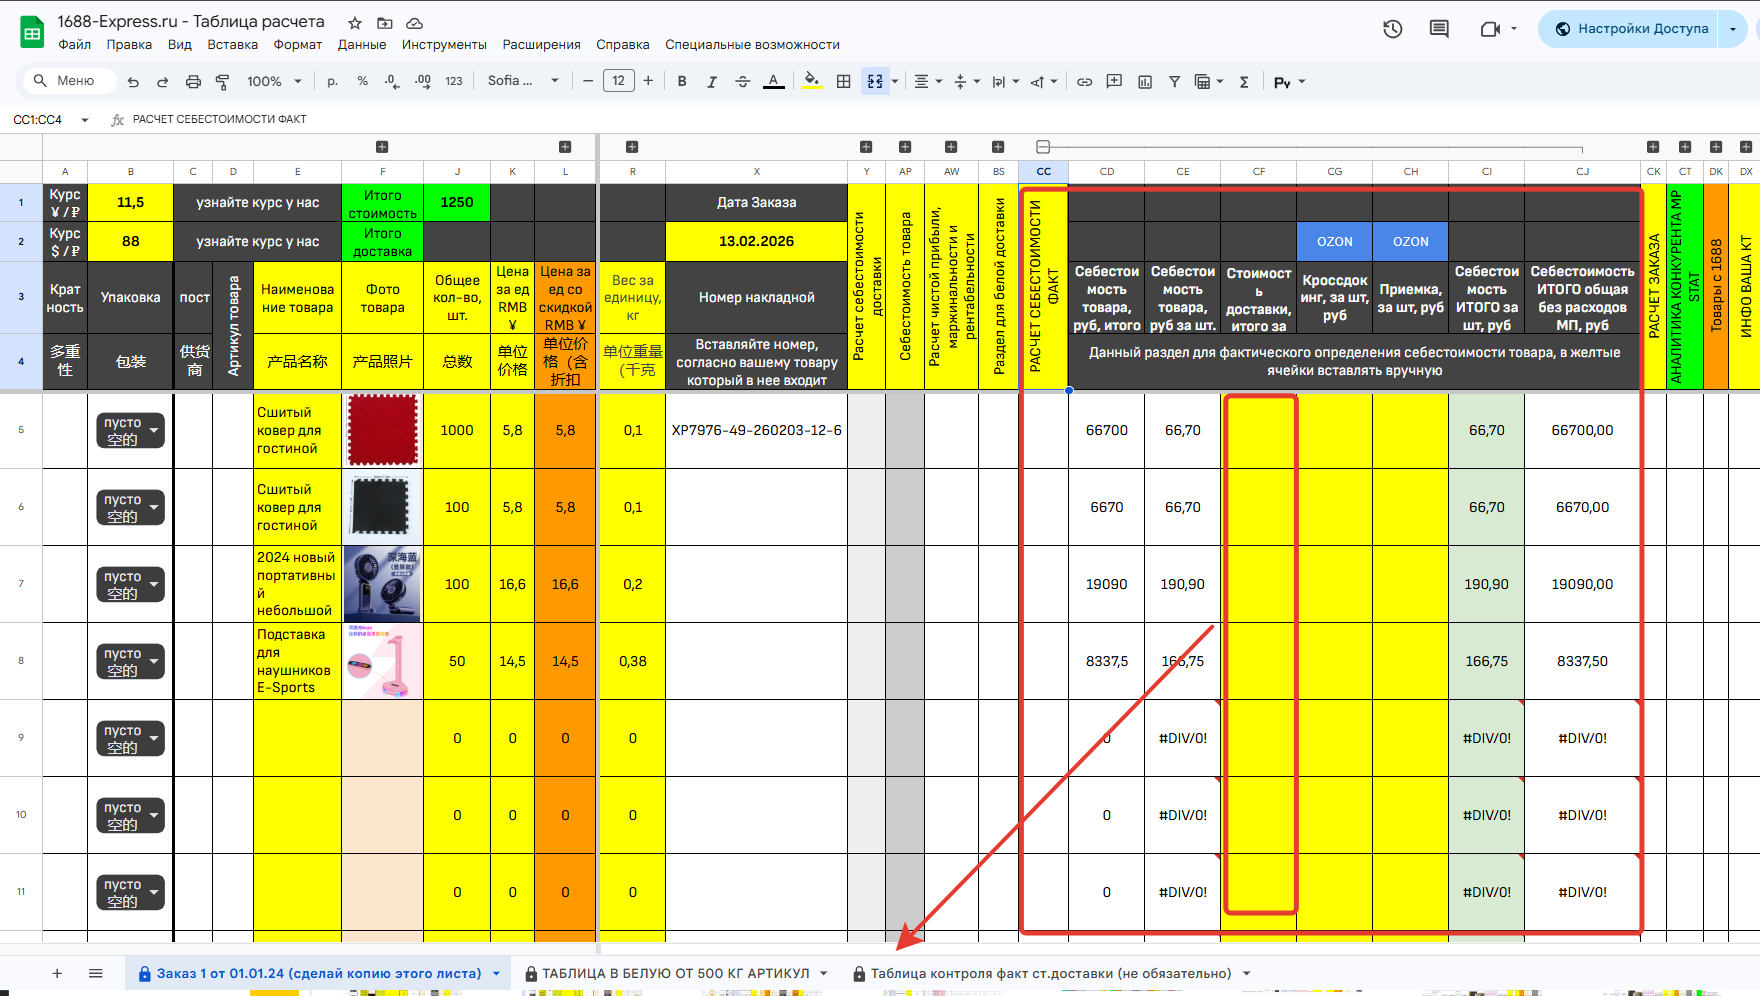The width and height of the screenshot is (1760, 996).
Task: Toggle bold formatting
Action: [682, 82]
